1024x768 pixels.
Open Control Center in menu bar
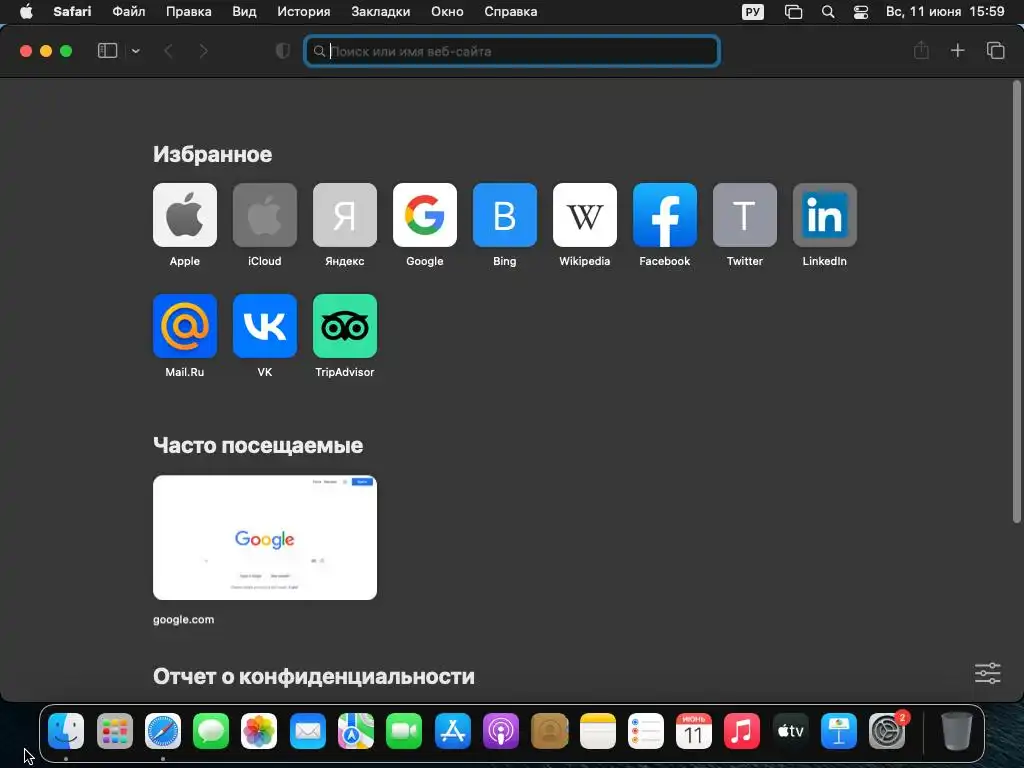861,12
